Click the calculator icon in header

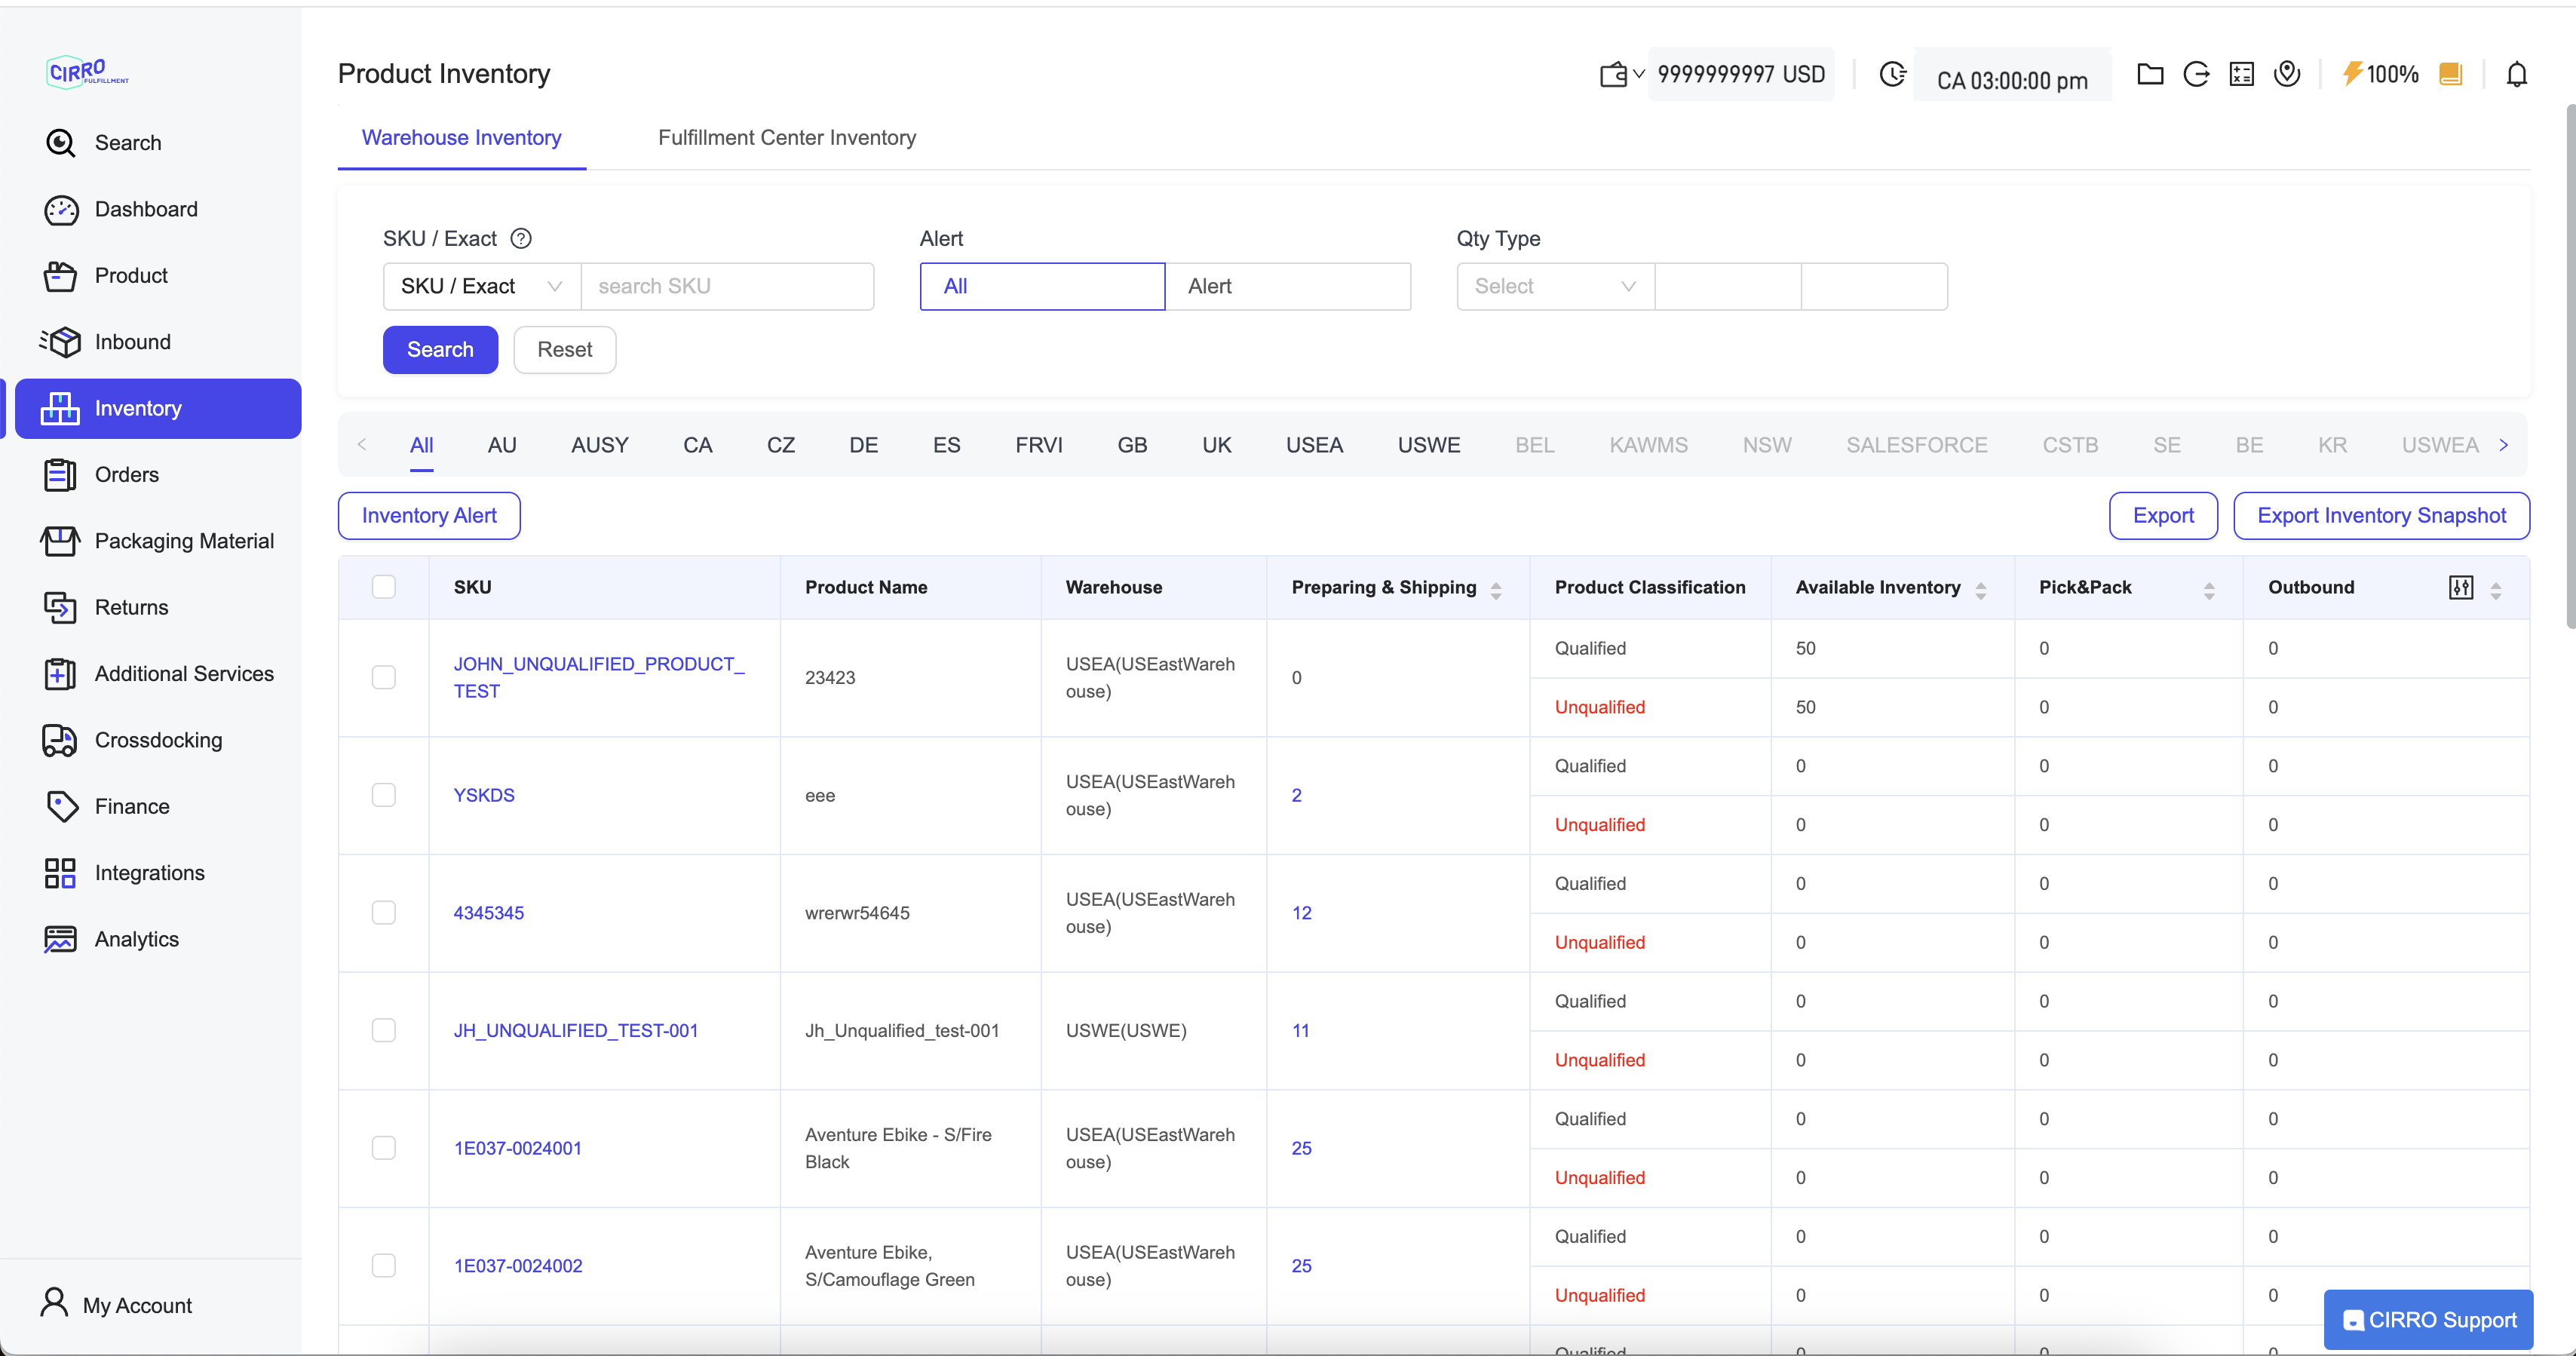pos(2241,74)
